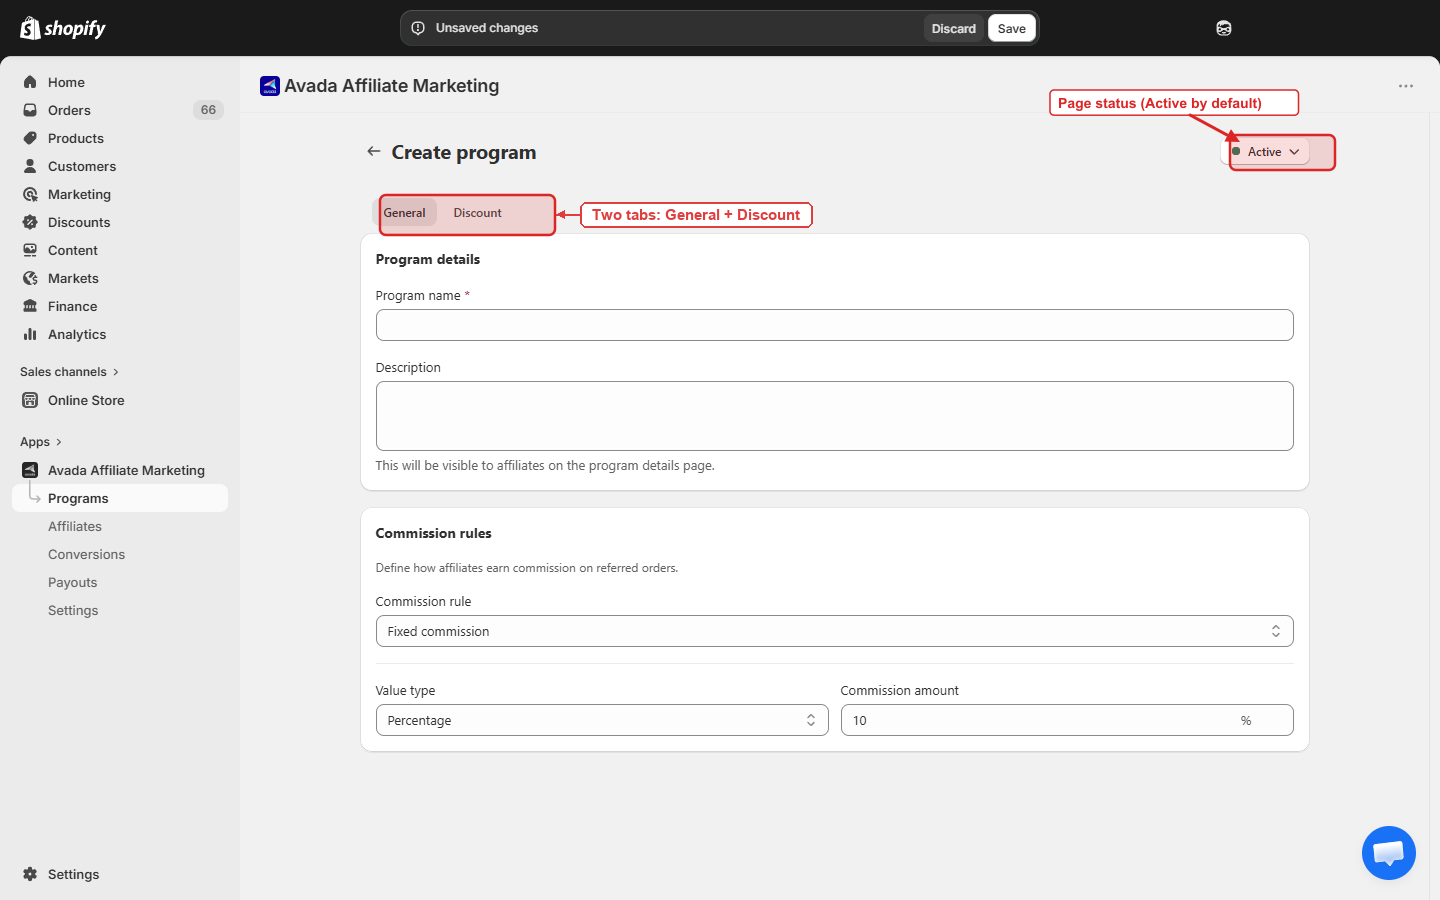Open the three-dot more actions menu

pos(1406,86)
